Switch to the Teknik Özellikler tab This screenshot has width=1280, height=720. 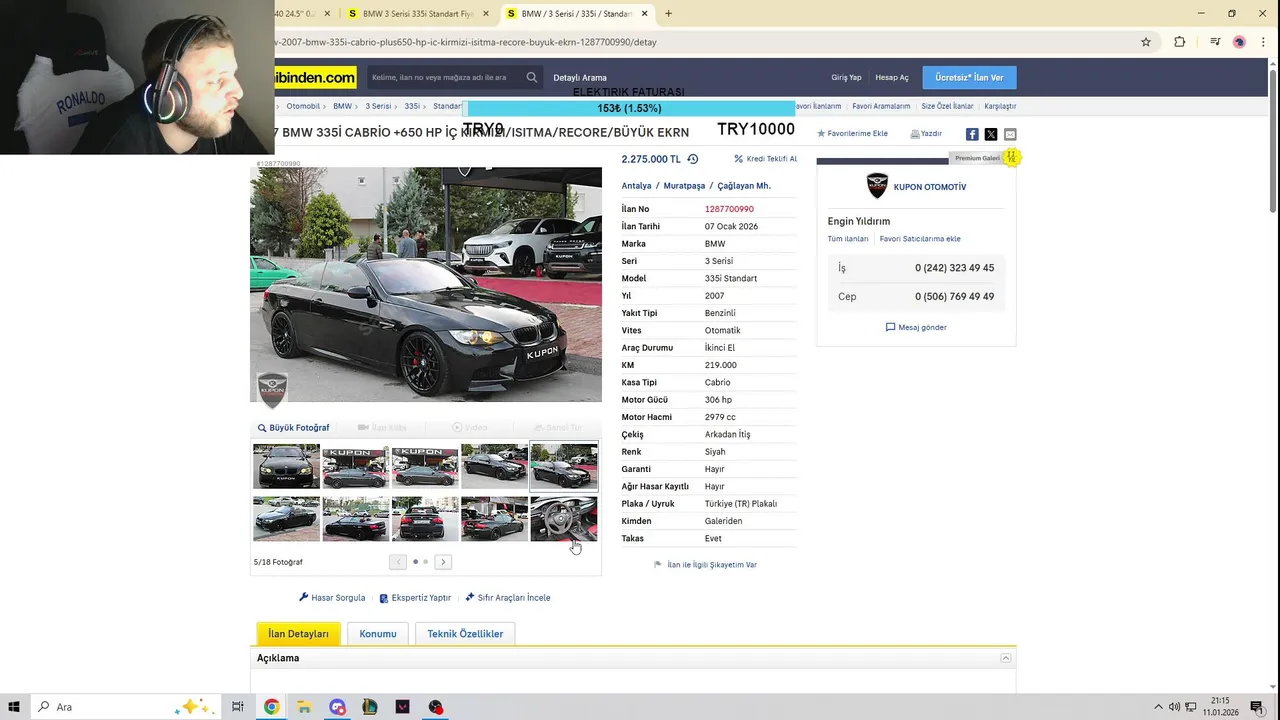(465, 633)
